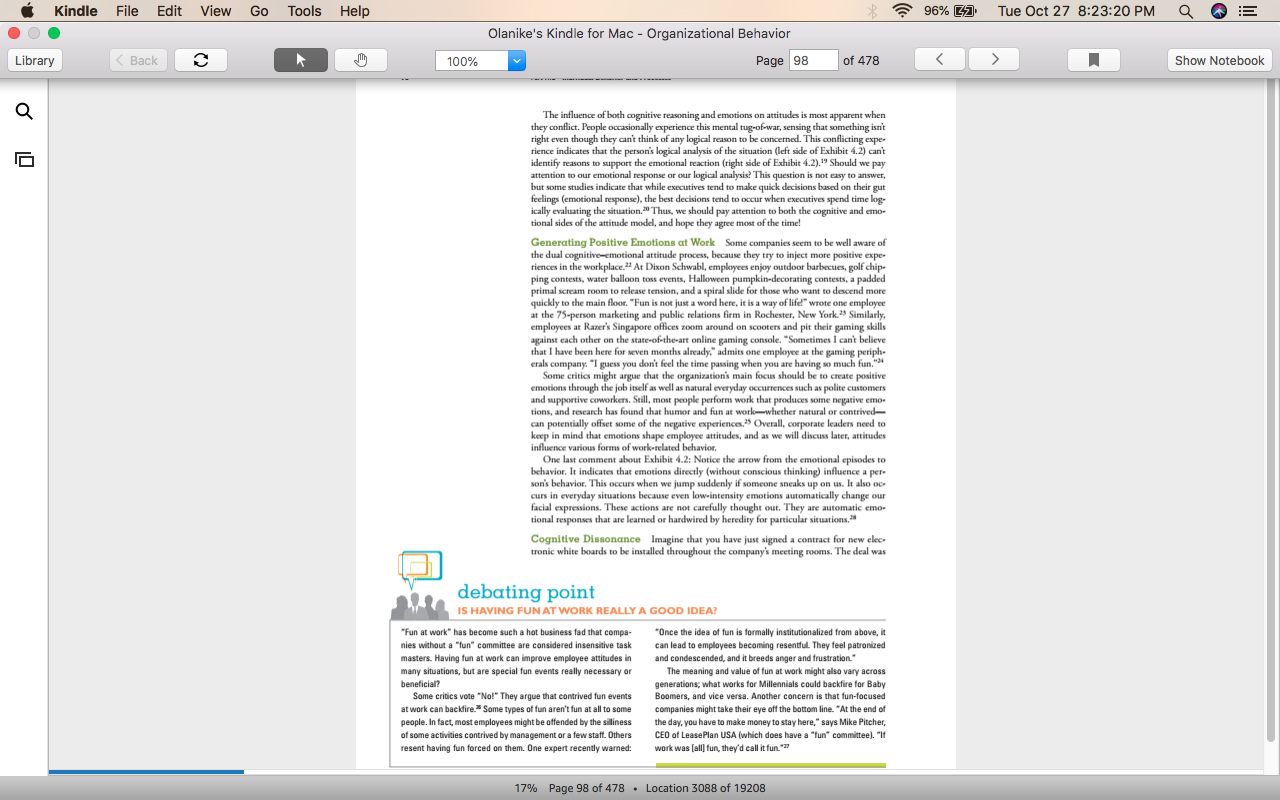1280x800 pixels.
Task: Click the Back button
Action: (x=138, y=60)
